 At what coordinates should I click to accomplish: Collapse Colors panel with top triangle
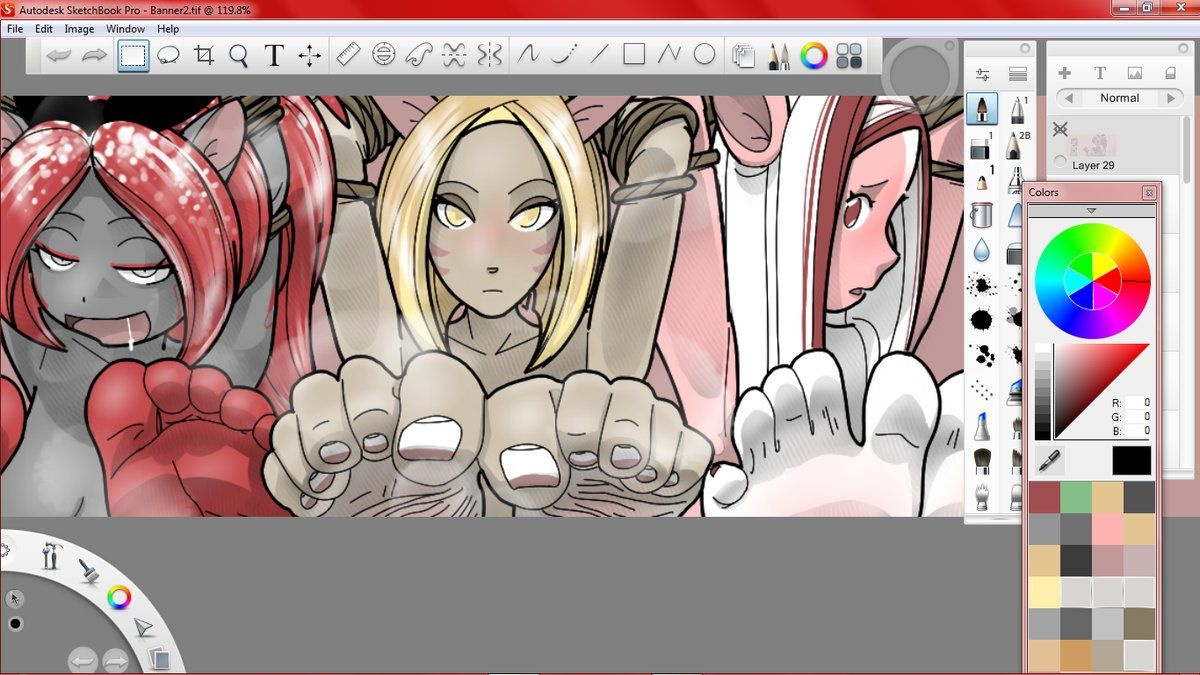click(1091, 211)
